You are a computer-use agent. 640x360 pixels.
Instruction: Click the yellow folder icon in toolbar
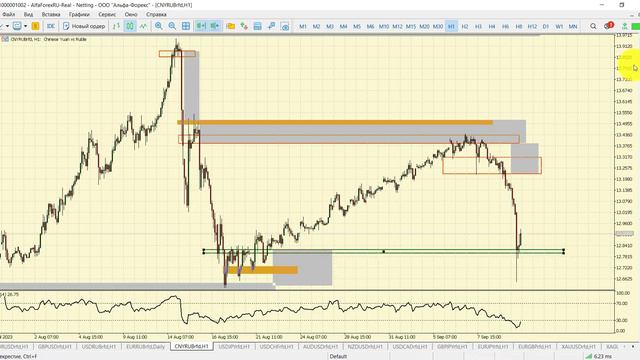(x=231, y=26)
